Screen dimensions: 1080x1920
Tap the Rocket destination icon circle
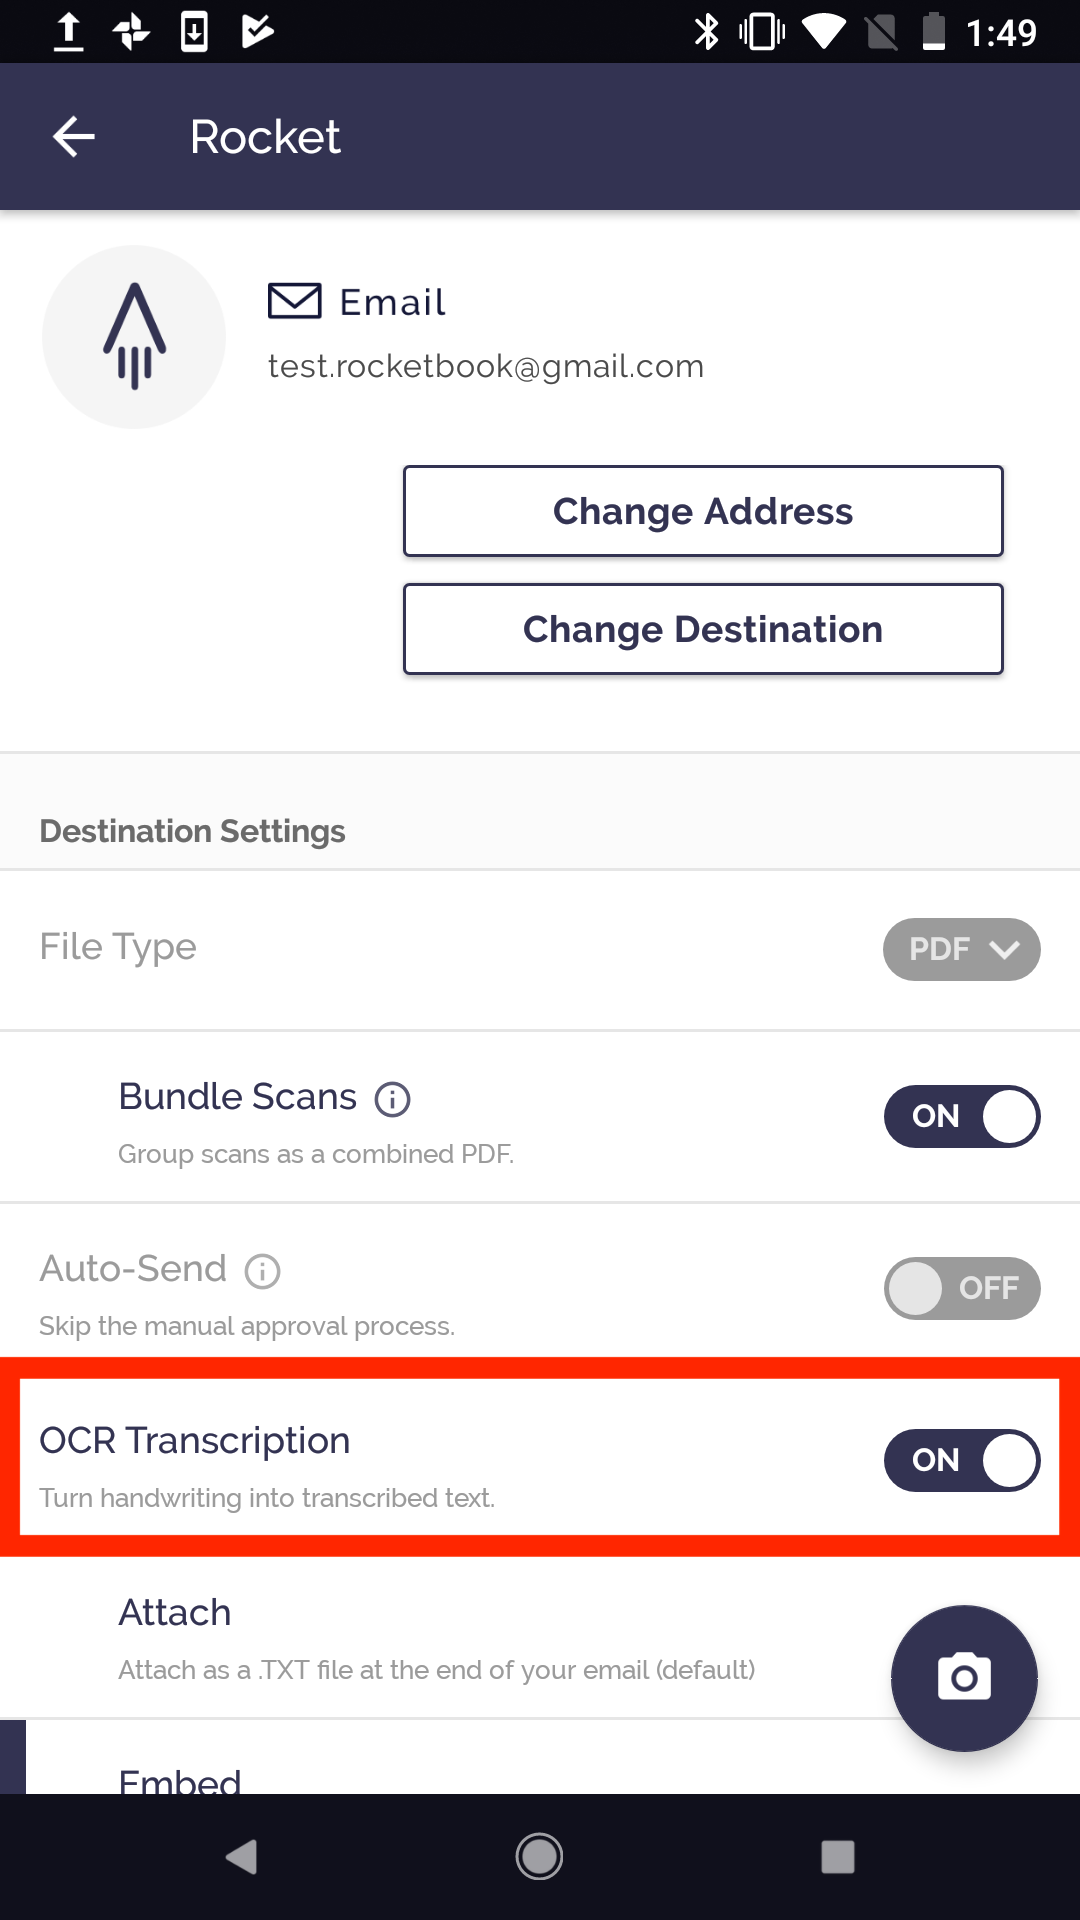[134, 337]
